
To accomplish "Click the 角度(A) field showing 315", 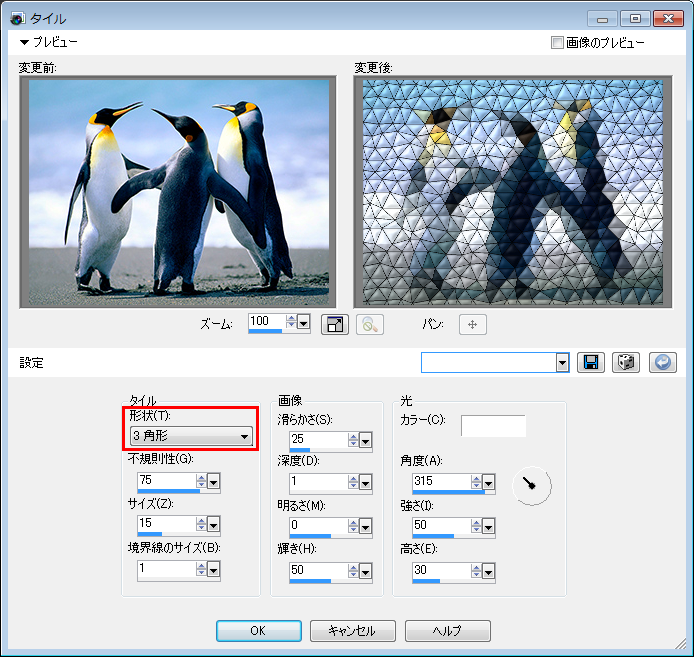I will 441,481.
